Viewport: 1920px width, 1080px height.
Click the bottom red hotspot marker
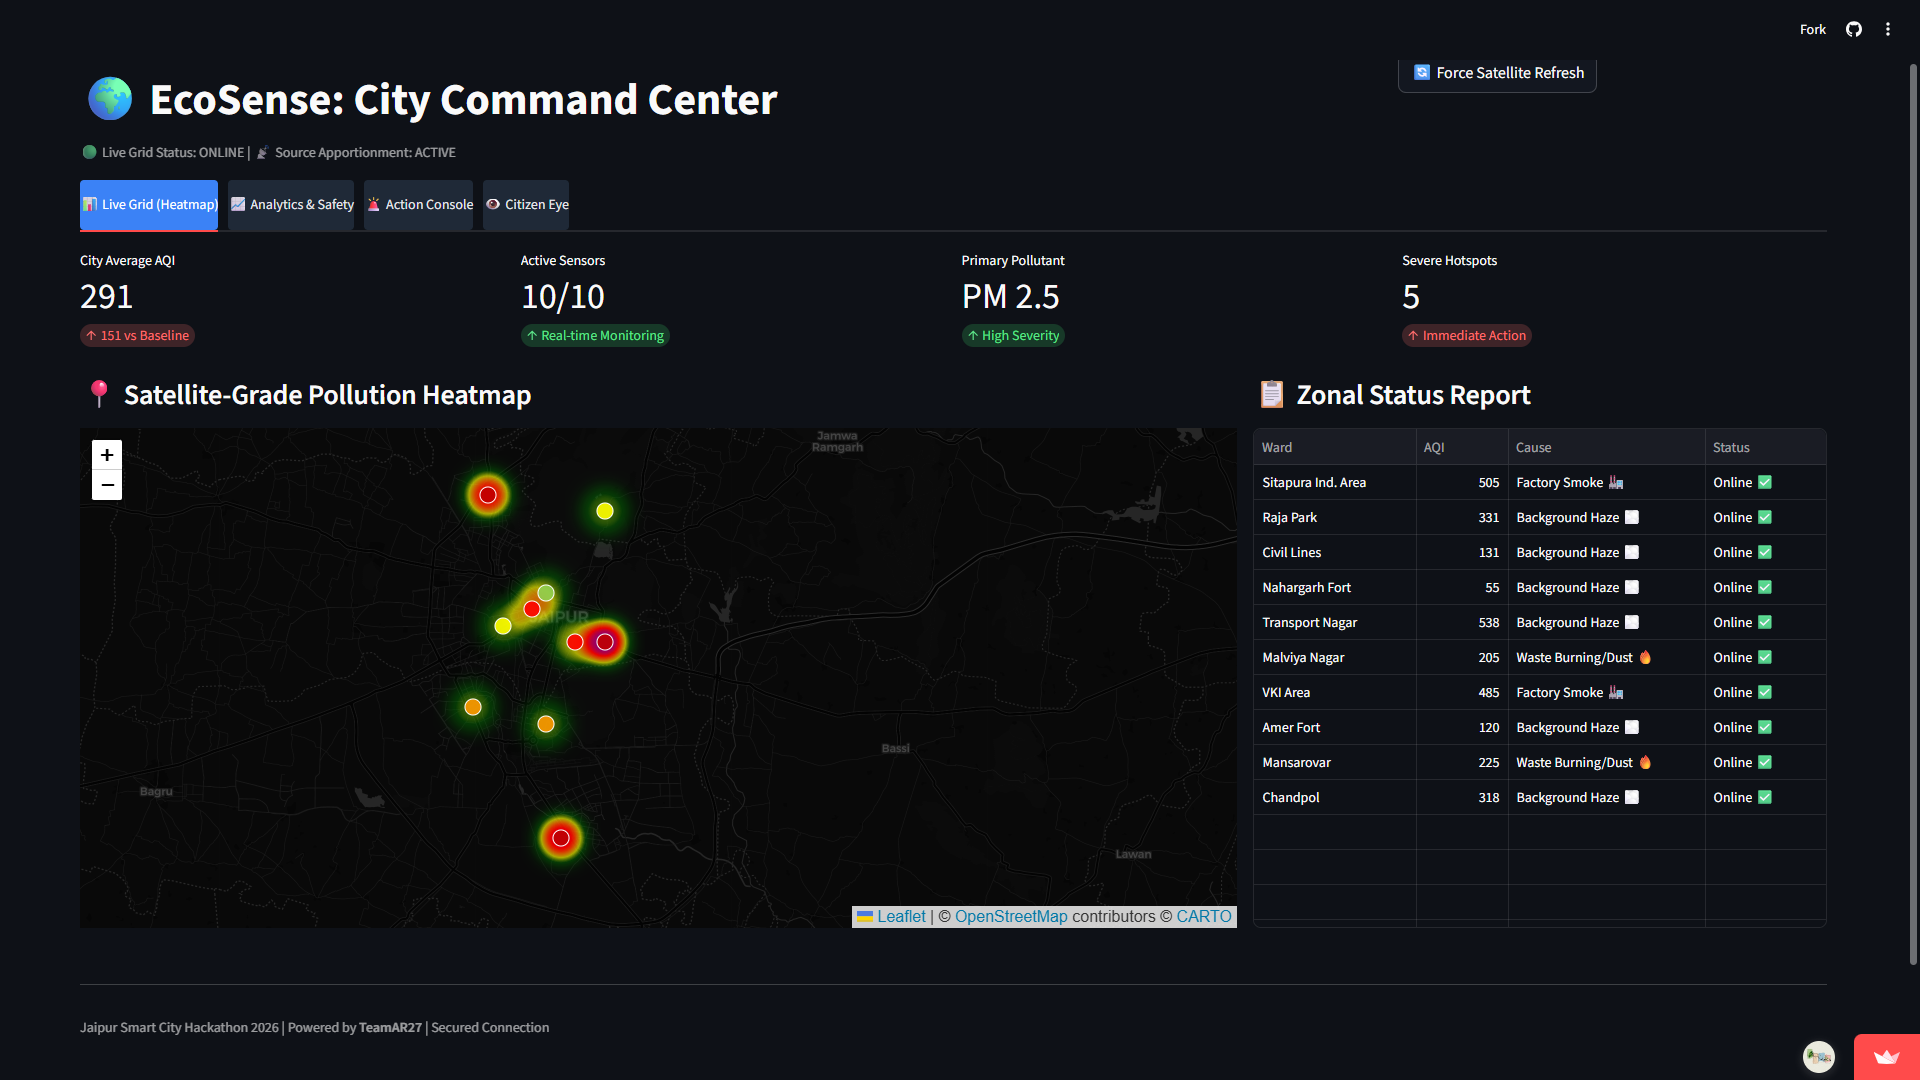tap(561, 838)
